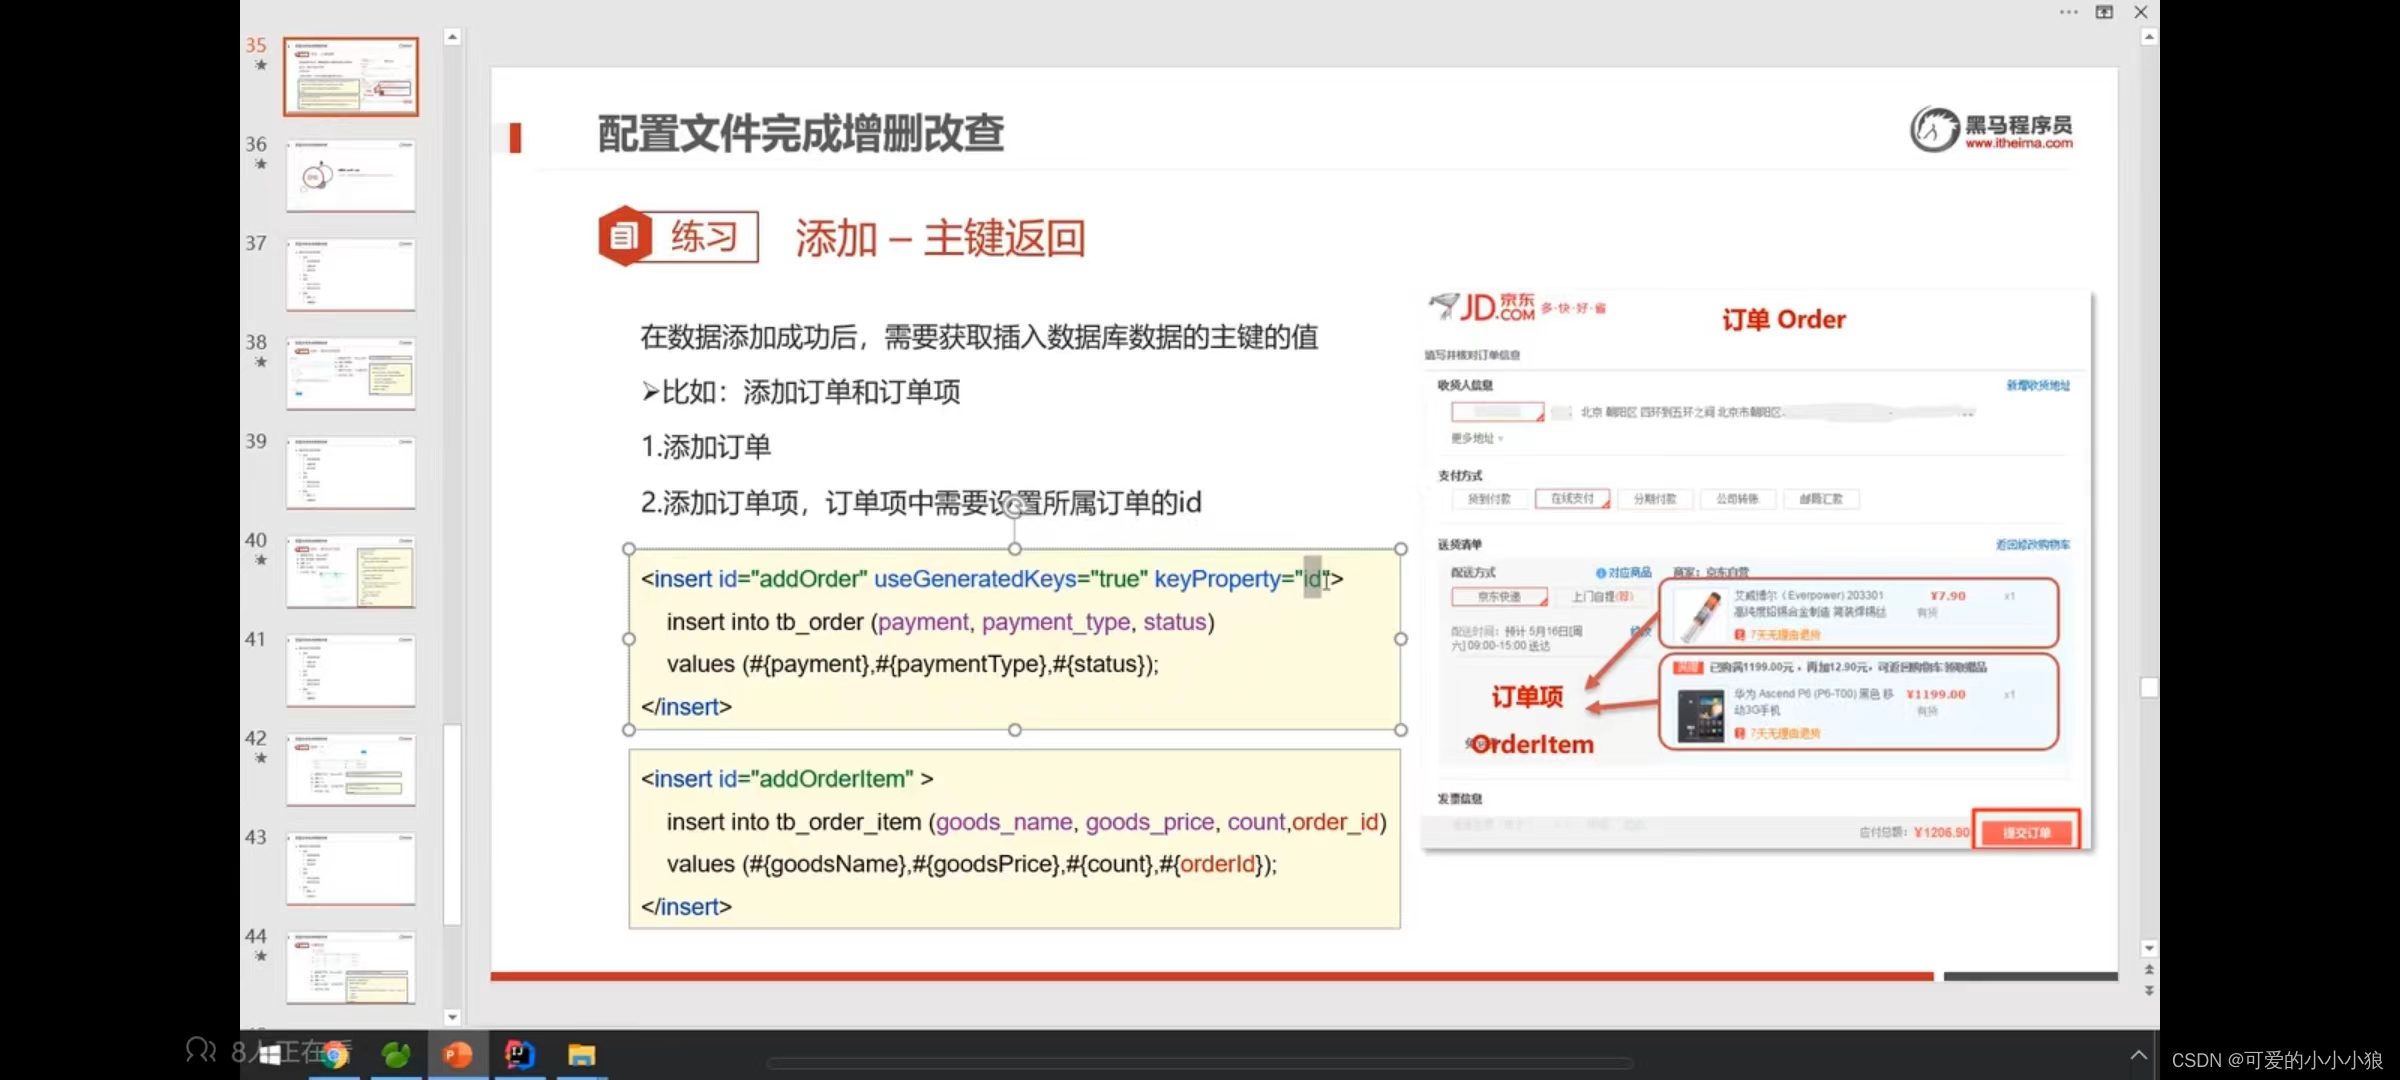Click the restore window display icon
This screenshot has height=1080, width=2400.
(x=2105, y=12)
